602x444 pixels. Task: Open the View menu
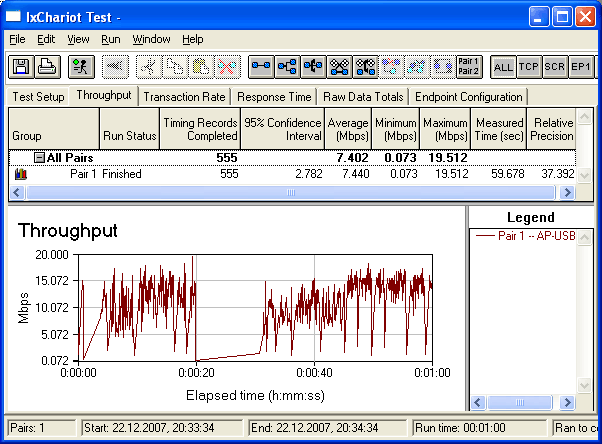(x=78, y=39)
